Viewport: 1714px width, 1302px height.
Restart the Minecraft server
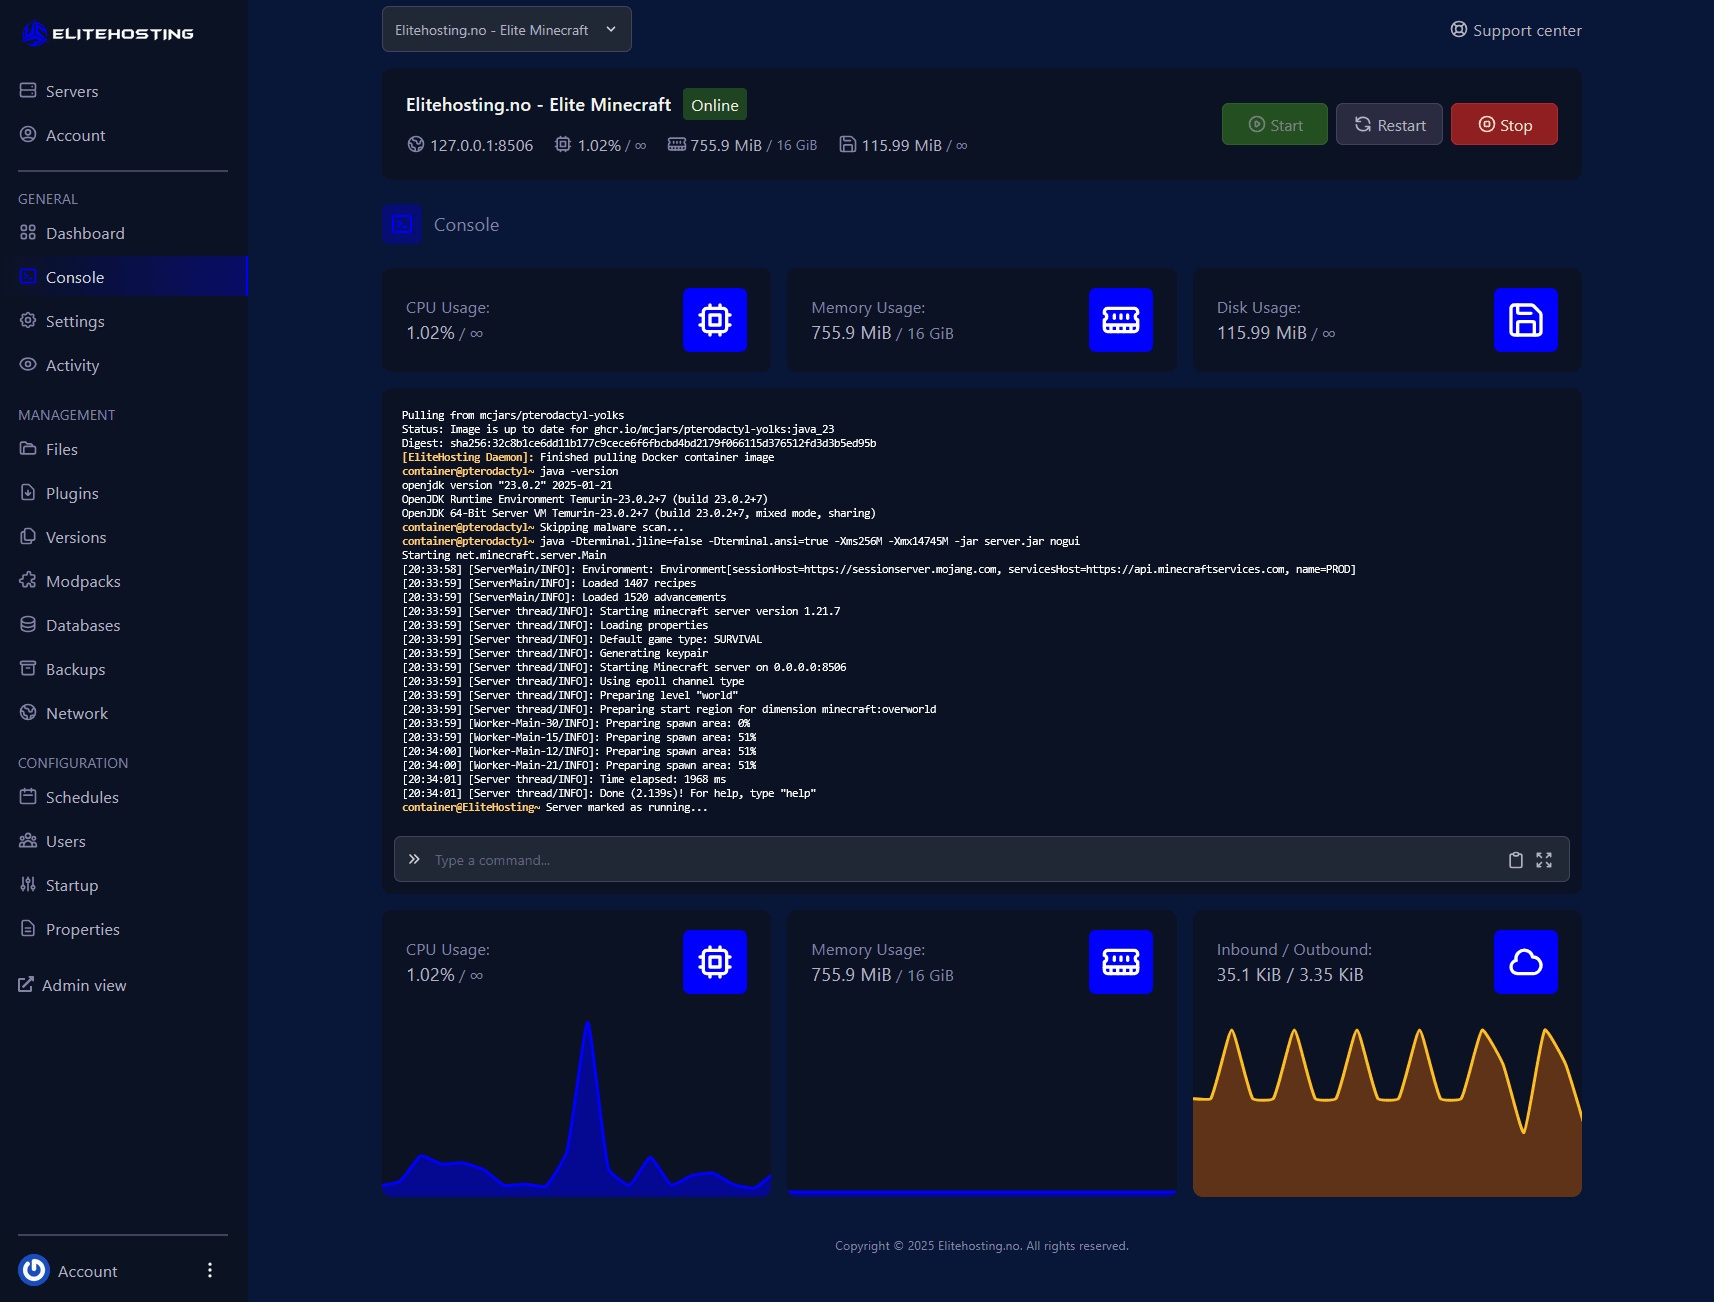1389,124
